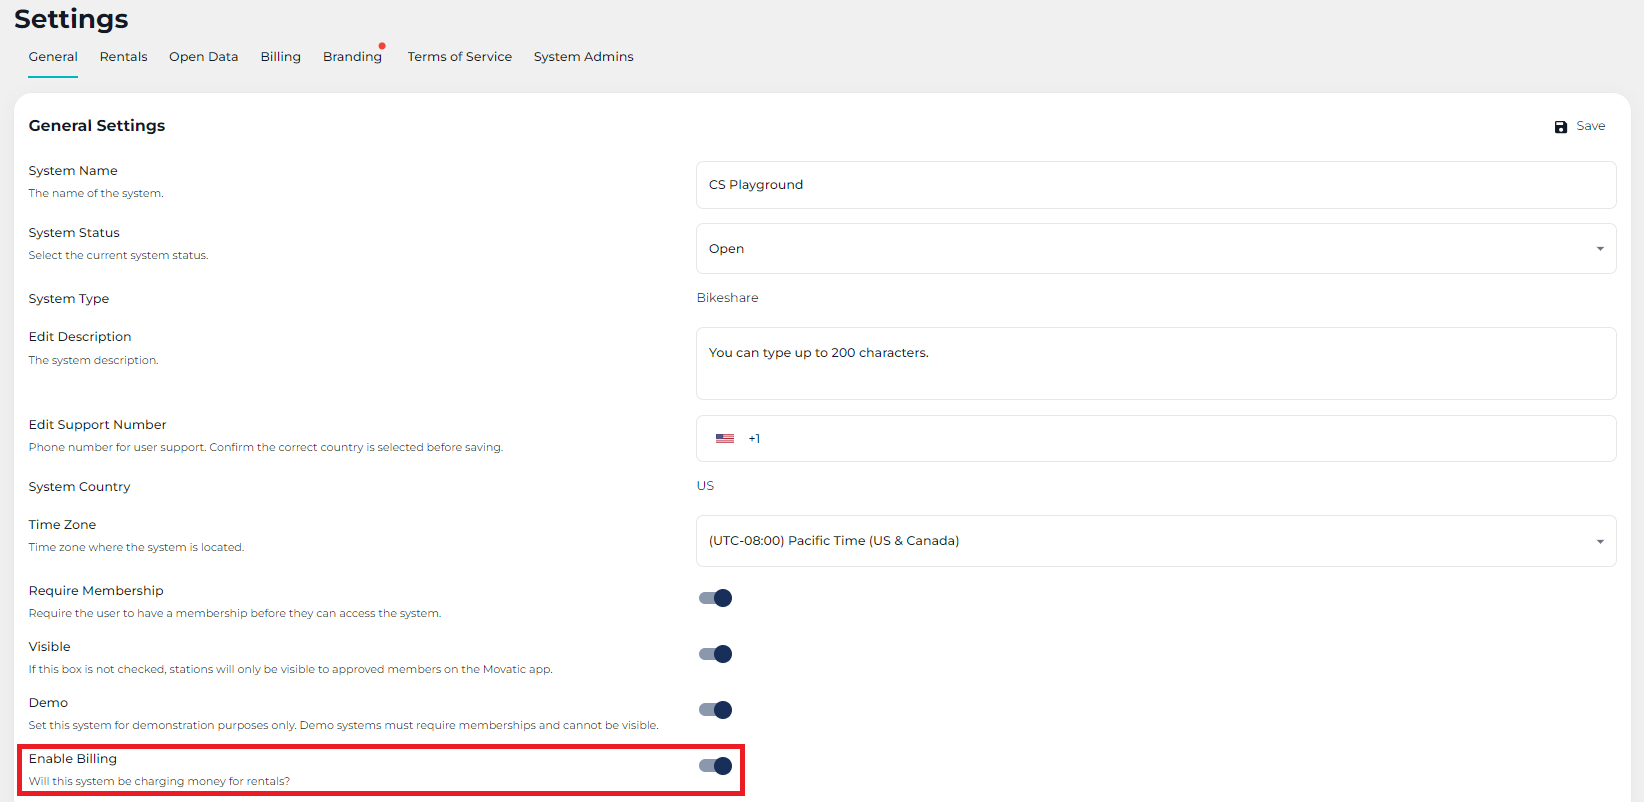Expand the Time Zone dropdown arrow
Viewport: 1644px width, 802px height.
1600,542
